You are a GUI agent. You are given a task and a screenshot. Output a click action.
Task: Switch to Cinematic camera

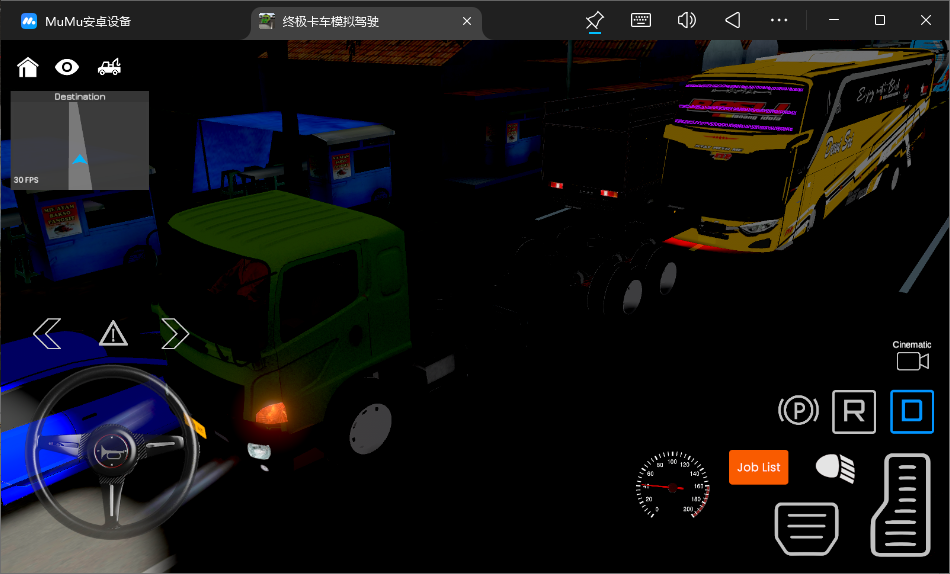click(912, 360)
